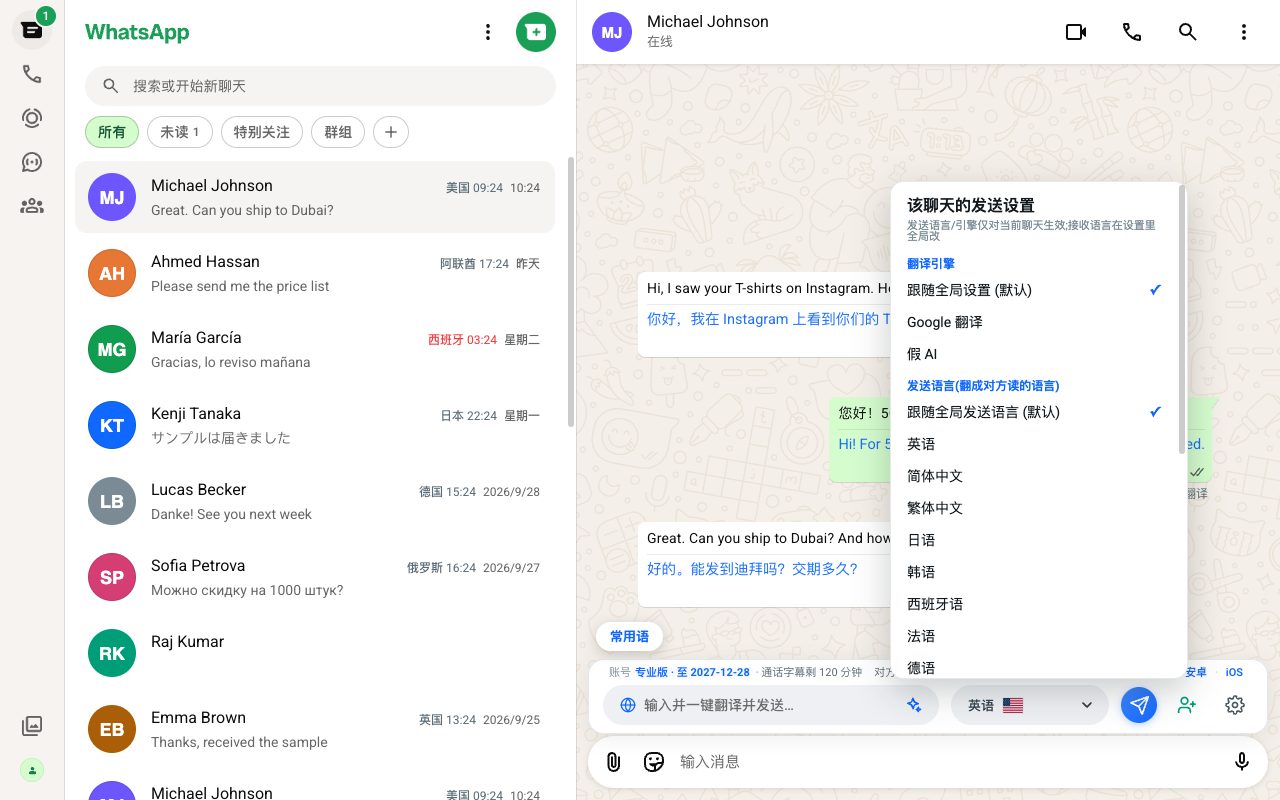Select the 未读 filter tab
Screen dimensions: 1280x800
coord(180,132)
